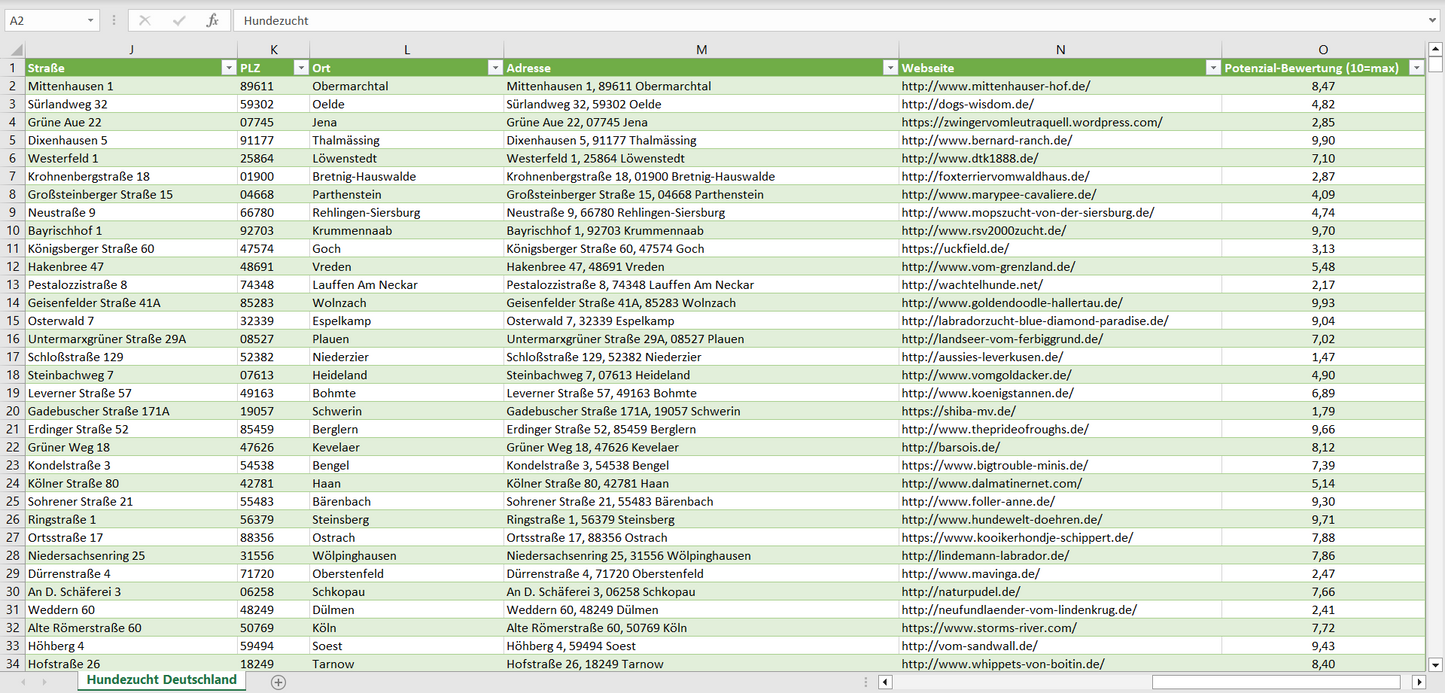
Task: Open the Adresse column filter
Action: point(890,67)
